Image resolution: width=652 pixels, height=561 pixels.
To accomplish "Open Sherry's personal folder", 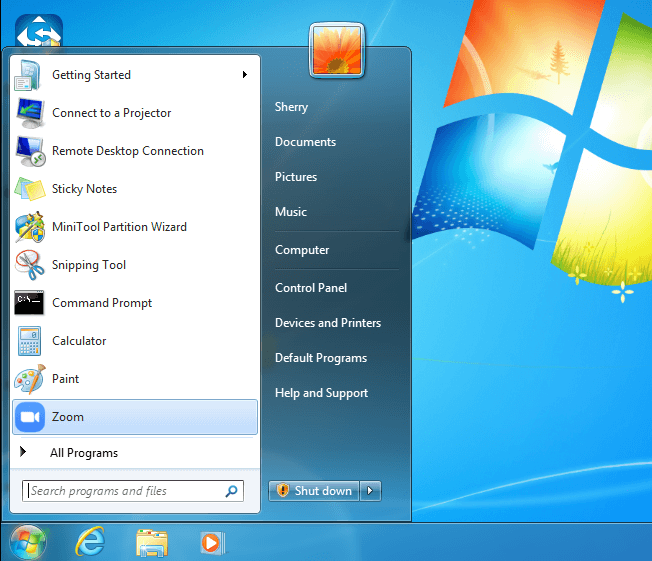I will click(x=291, y=107).
